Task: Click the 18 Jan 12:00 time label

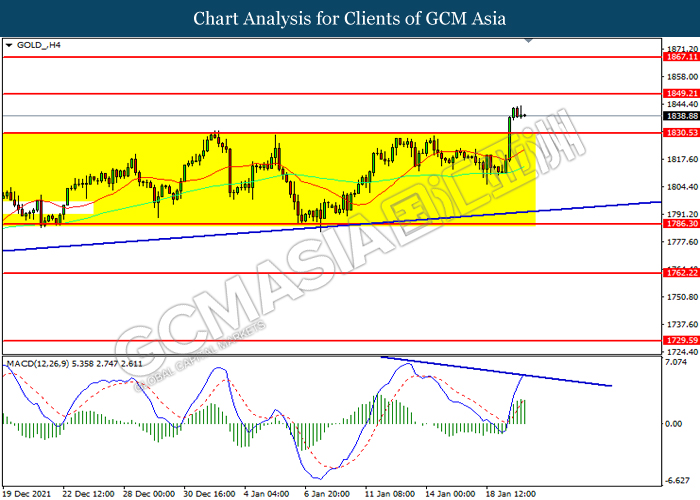Action: click(x=511, y=494)
